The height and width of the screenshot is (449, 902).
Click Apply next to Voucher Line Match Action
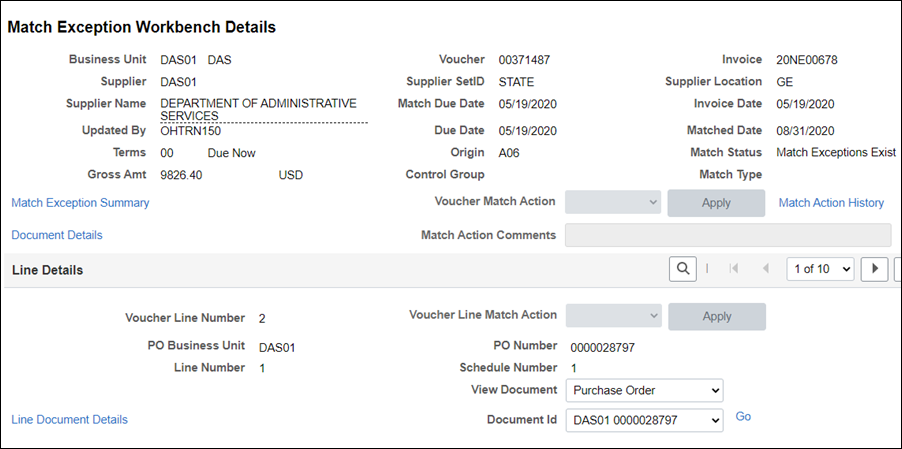tap(717, 316)
